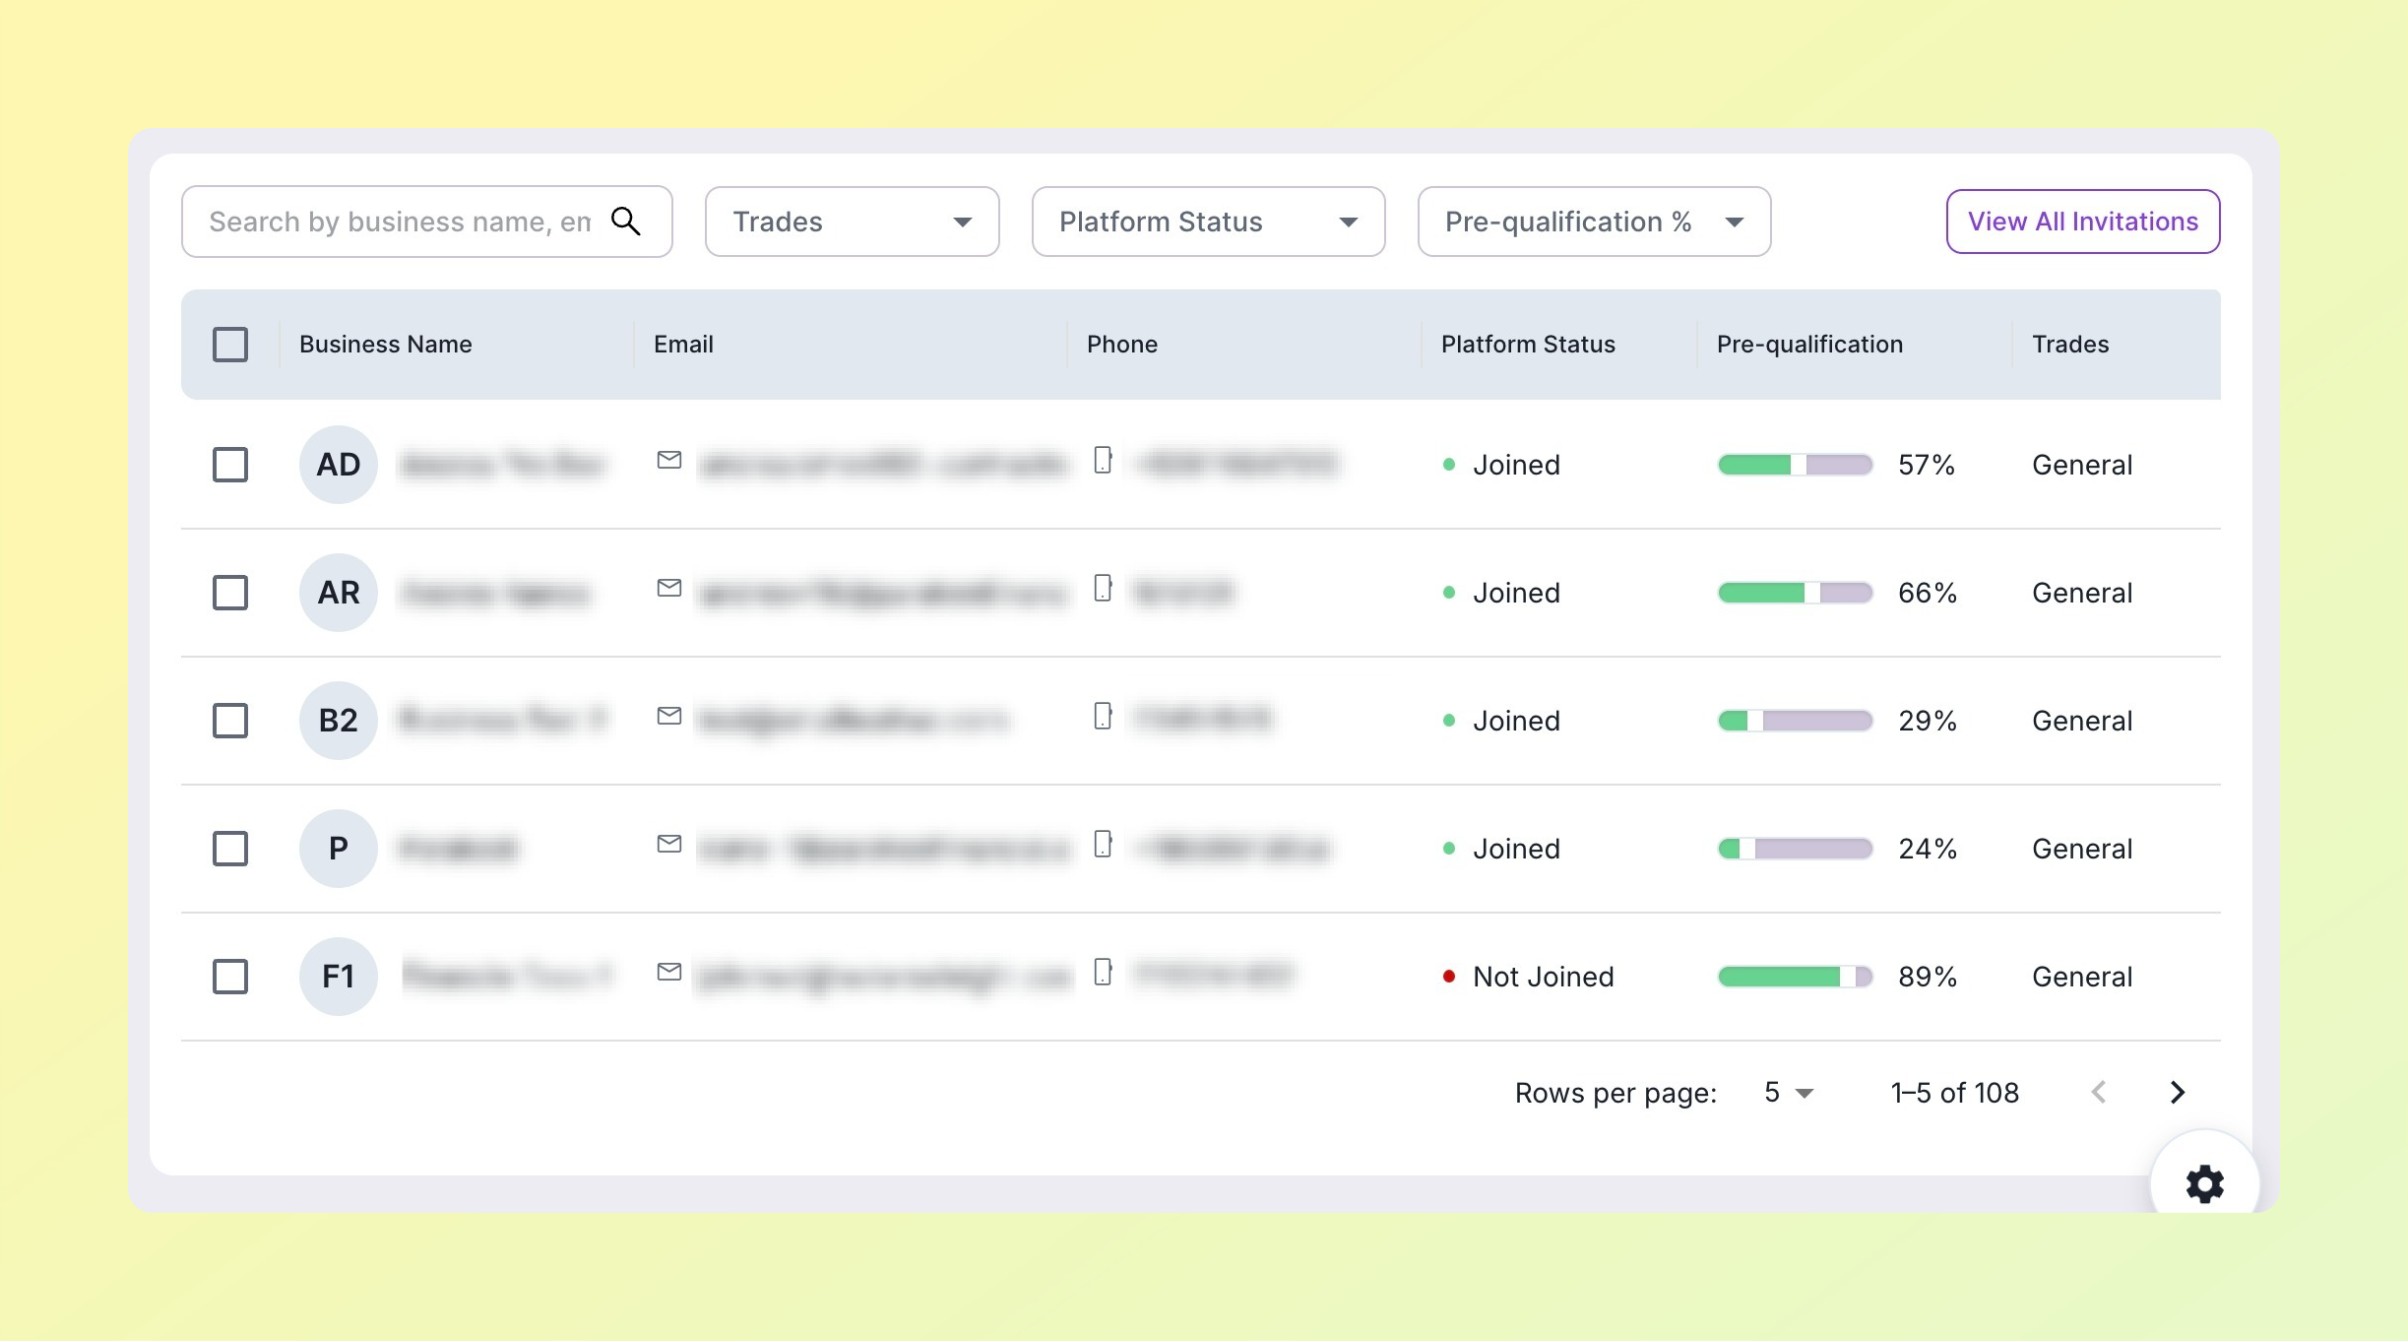Expand the Platform Status filter dropdown
The height and width of the screenshot is (1342, 2408).
[x=1207, y=221]
